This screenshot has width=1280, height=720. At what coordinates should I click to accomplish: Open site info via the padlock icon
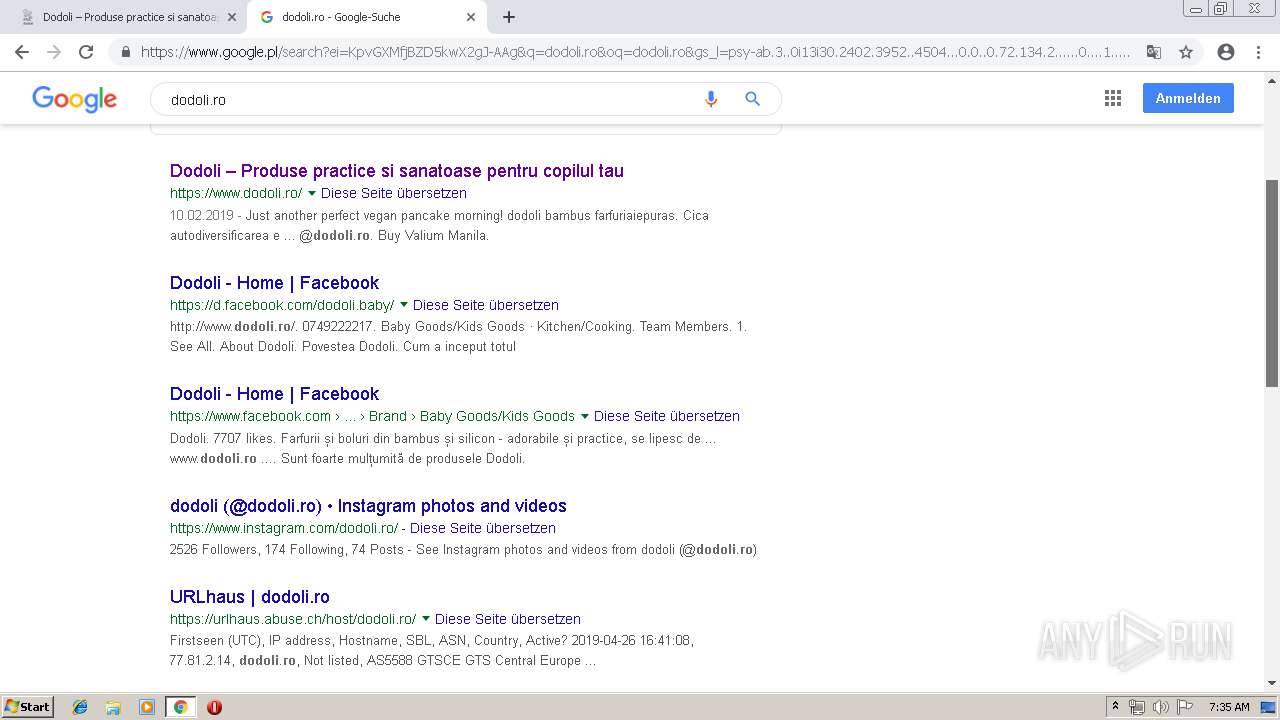click(126, 52)
